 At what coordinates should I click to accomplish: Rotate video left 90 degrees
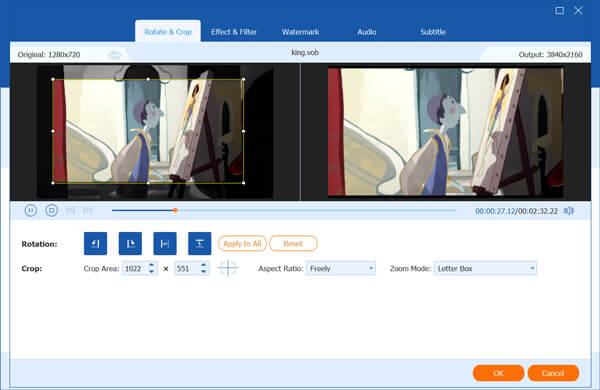[x=95, y=243]
